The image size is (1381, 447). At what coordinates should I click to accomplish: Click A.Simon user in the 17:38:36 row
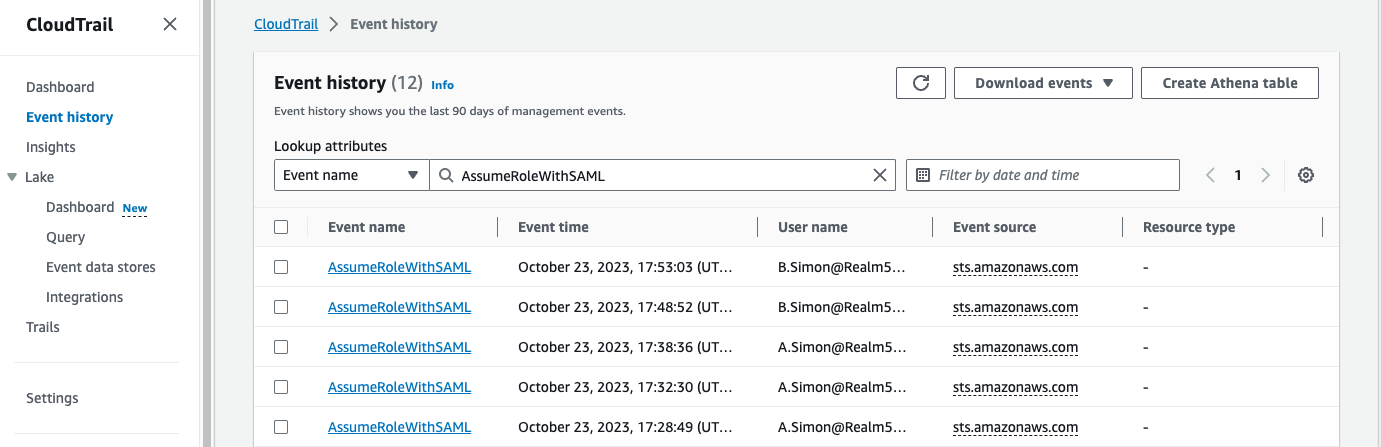click(842, 347)
